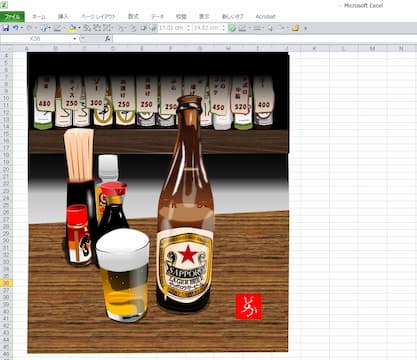Click the yellow folder icon in toolbar
The width and height of the screenshot is (417, 360).
[x=295, y=28]
